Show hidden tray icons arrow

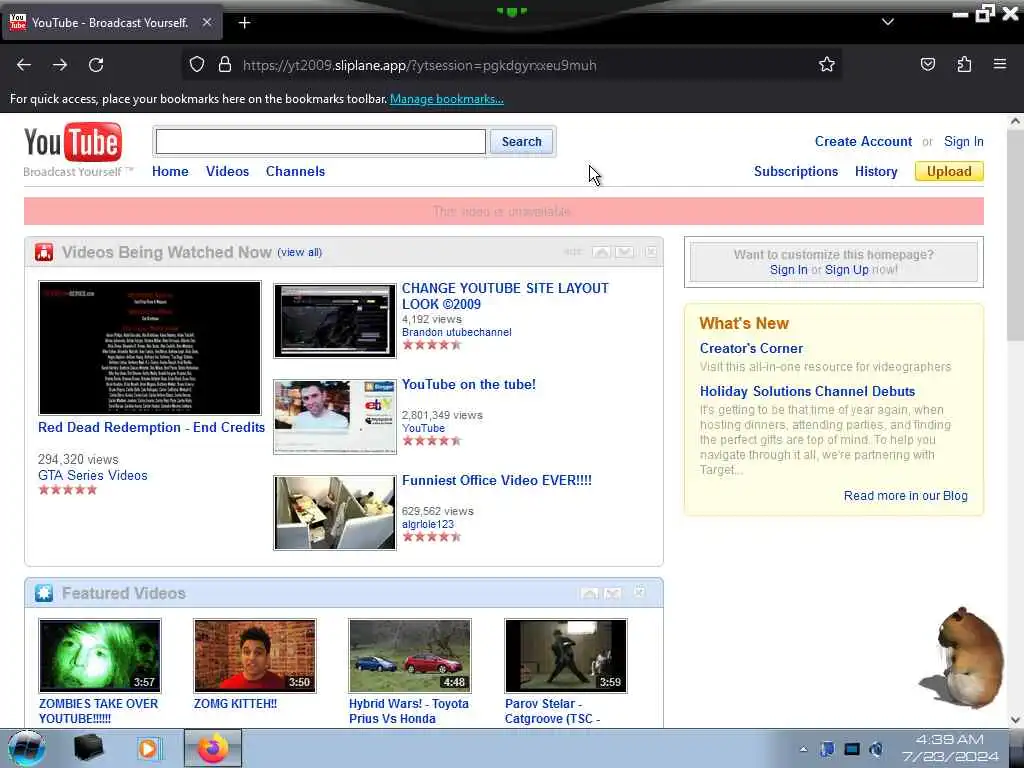tap(803, 749)
